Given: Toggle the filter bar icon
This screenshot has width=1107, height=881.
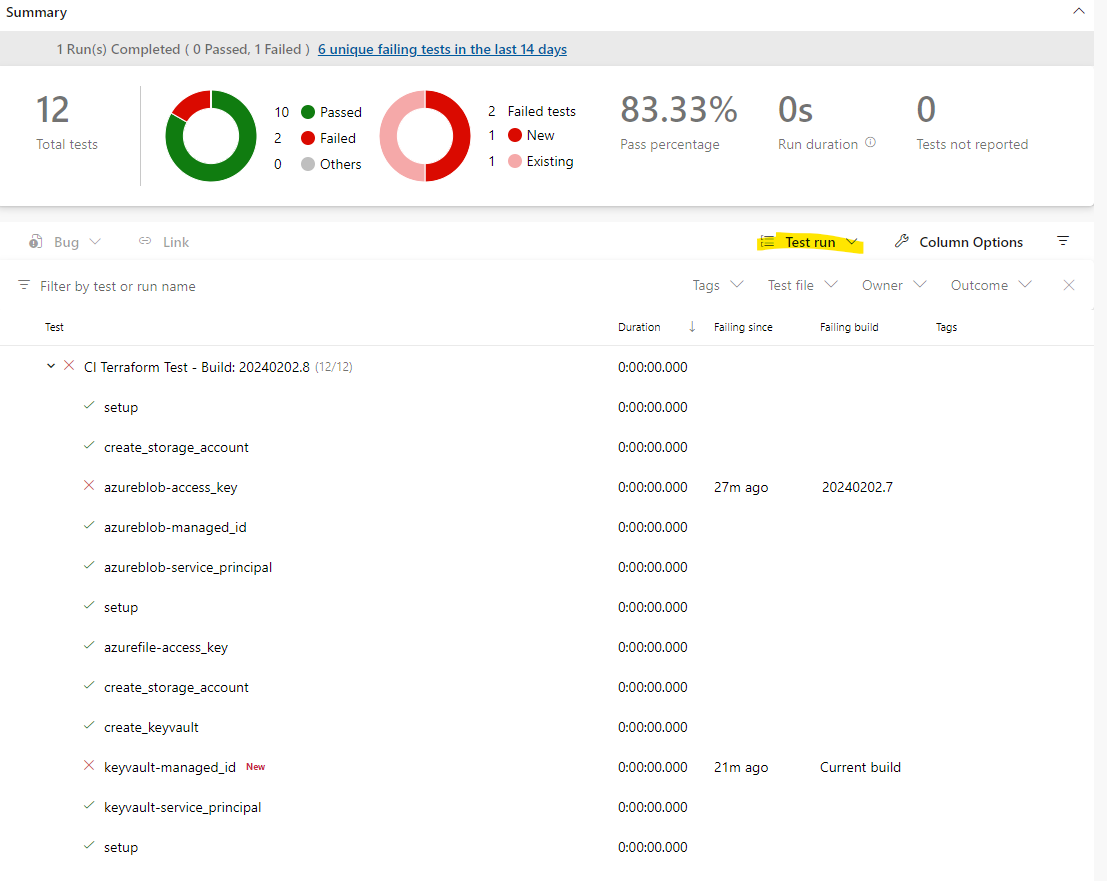Looking at the screenshot, I should (x=1063, y=241).
